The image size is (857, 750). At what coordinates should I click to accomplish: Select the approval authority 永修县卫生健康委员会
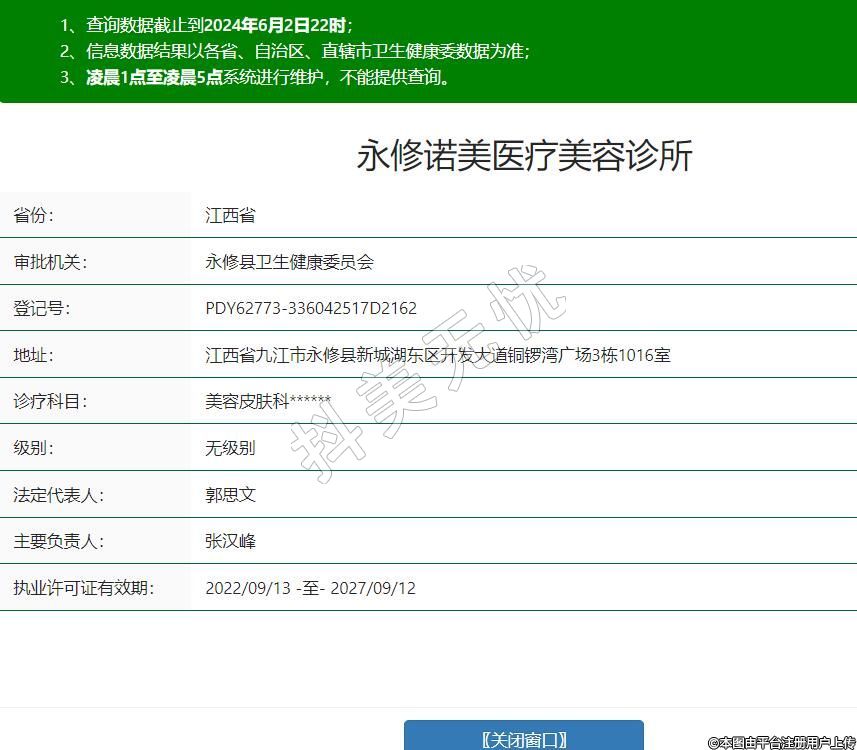click(289, 262)
